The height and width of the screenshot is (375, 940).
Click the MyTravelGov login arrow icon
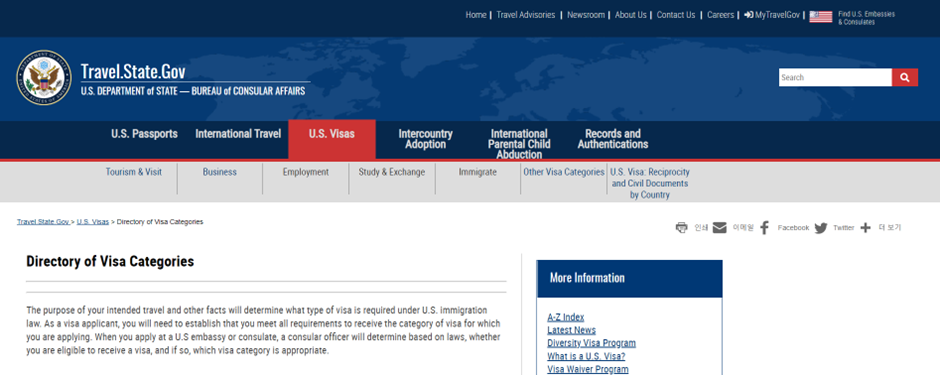[x=749, y=15]
